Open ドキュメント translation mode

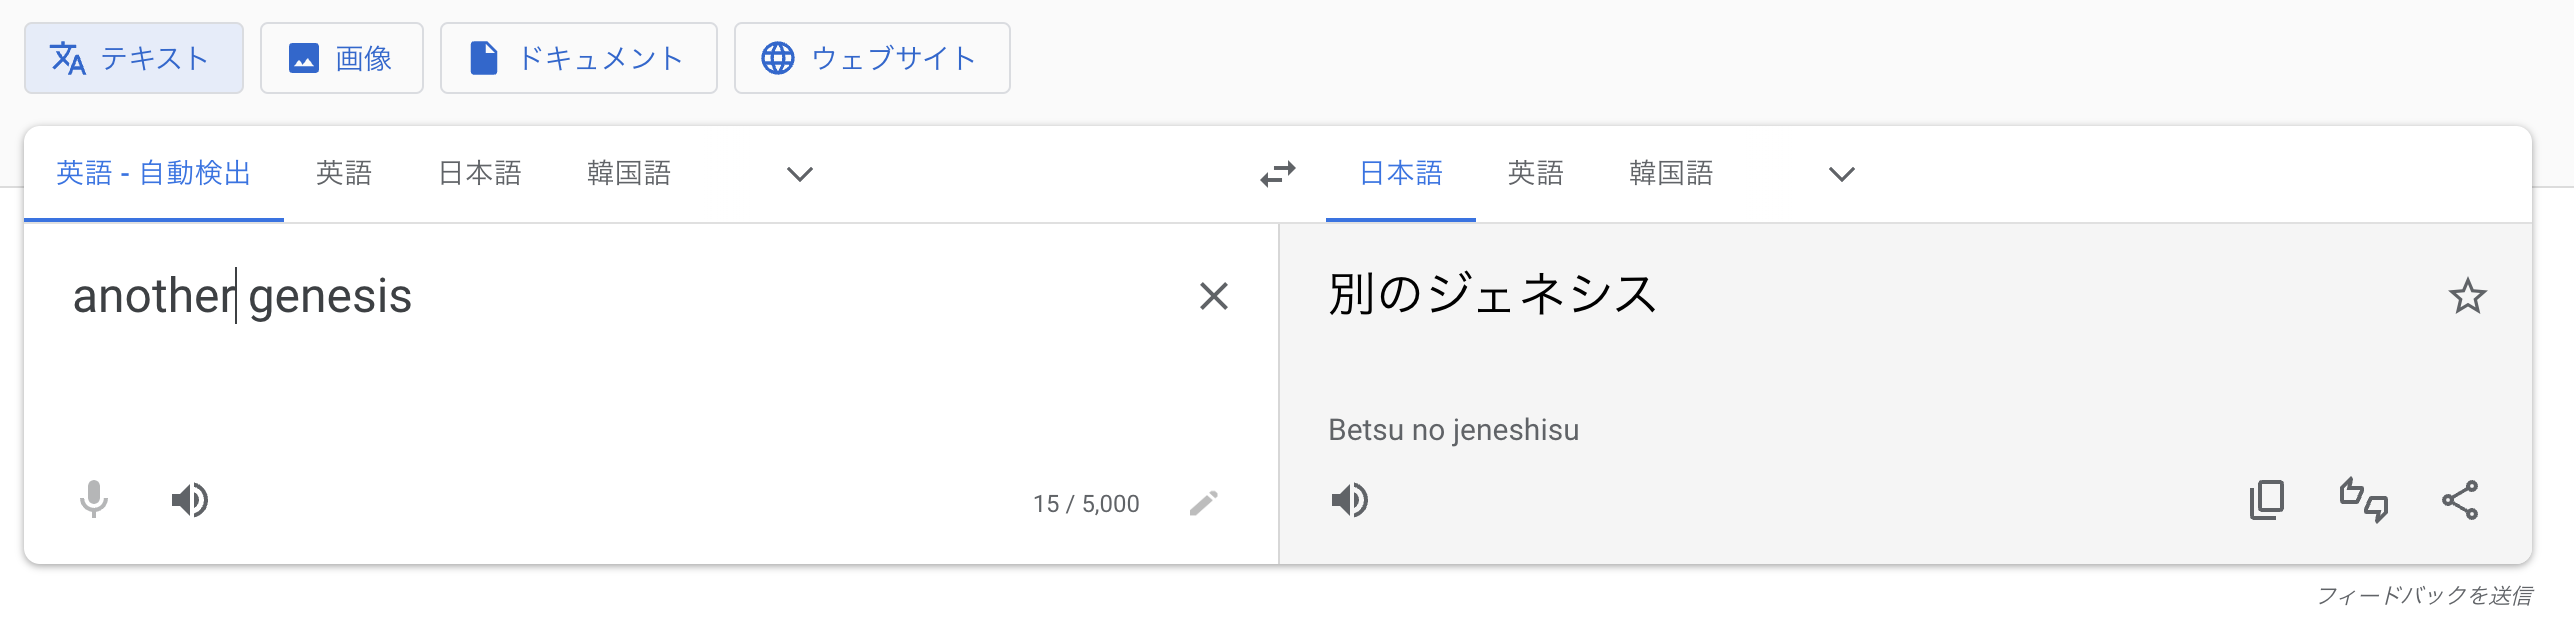click(x=579, y=58)
